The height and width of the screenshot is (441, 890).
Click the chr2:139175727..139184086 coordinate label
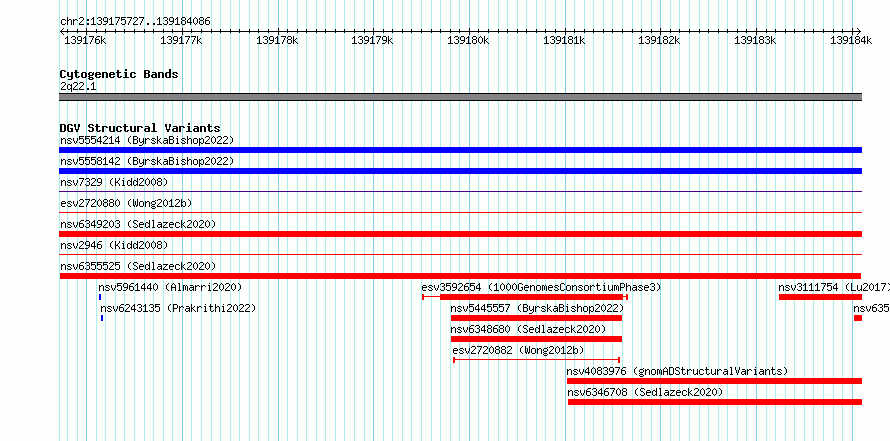pyautogui.click(x=135, y=22)
